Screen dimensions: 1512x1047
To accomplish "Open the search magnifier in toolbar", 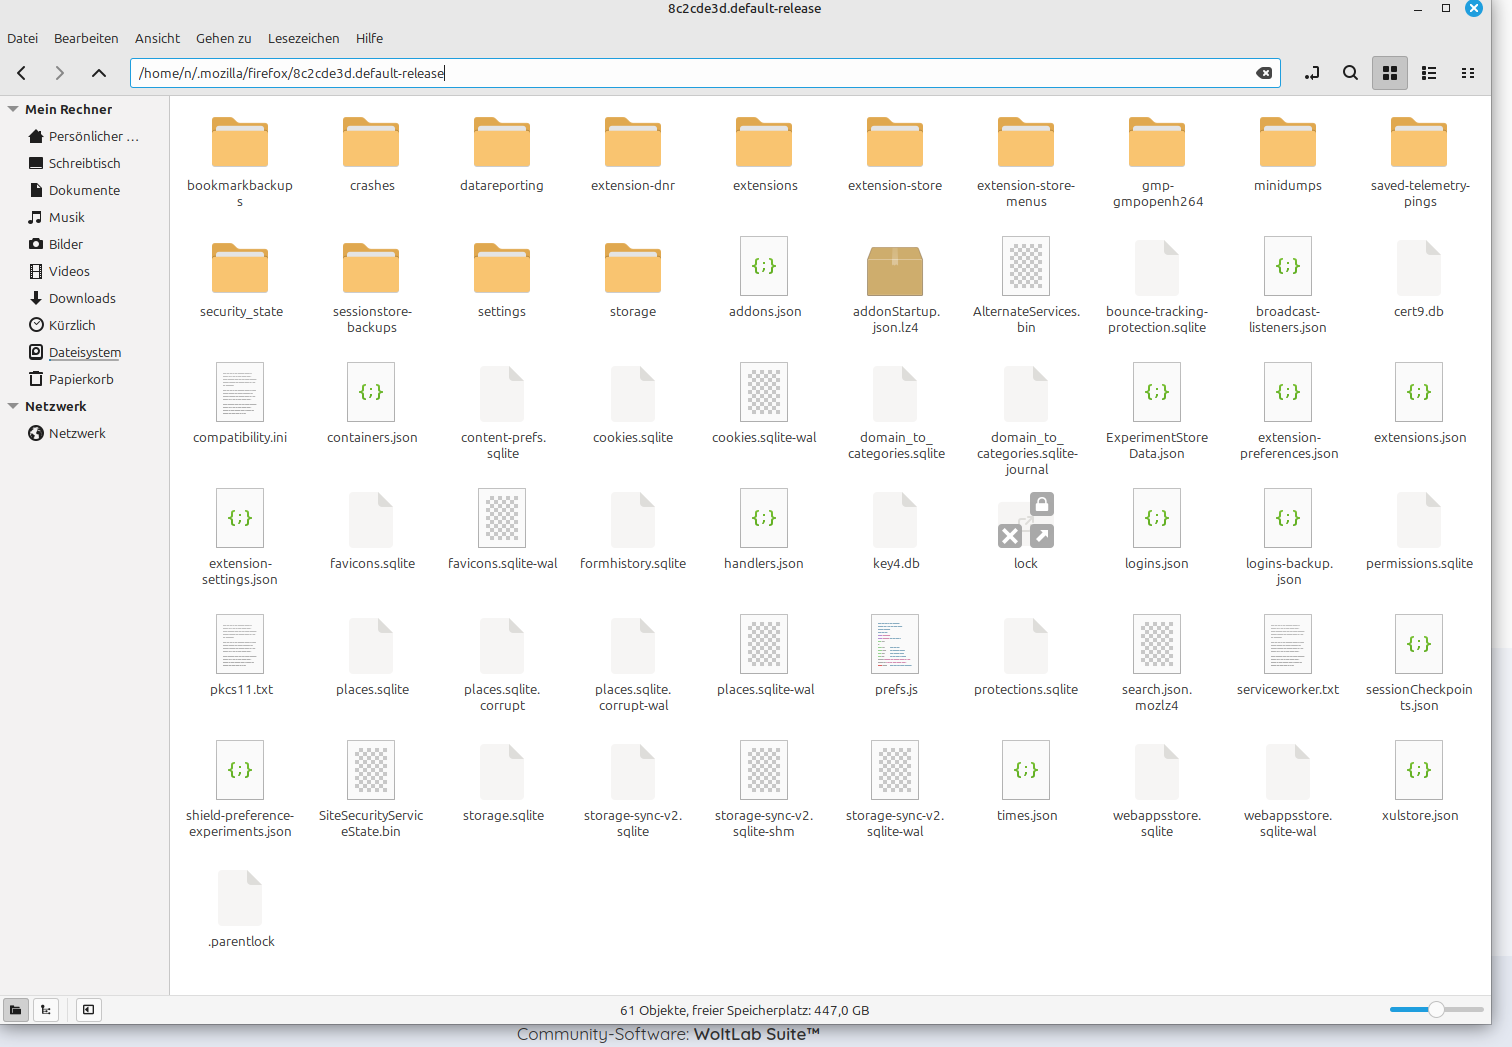I will pos(1350,73).
